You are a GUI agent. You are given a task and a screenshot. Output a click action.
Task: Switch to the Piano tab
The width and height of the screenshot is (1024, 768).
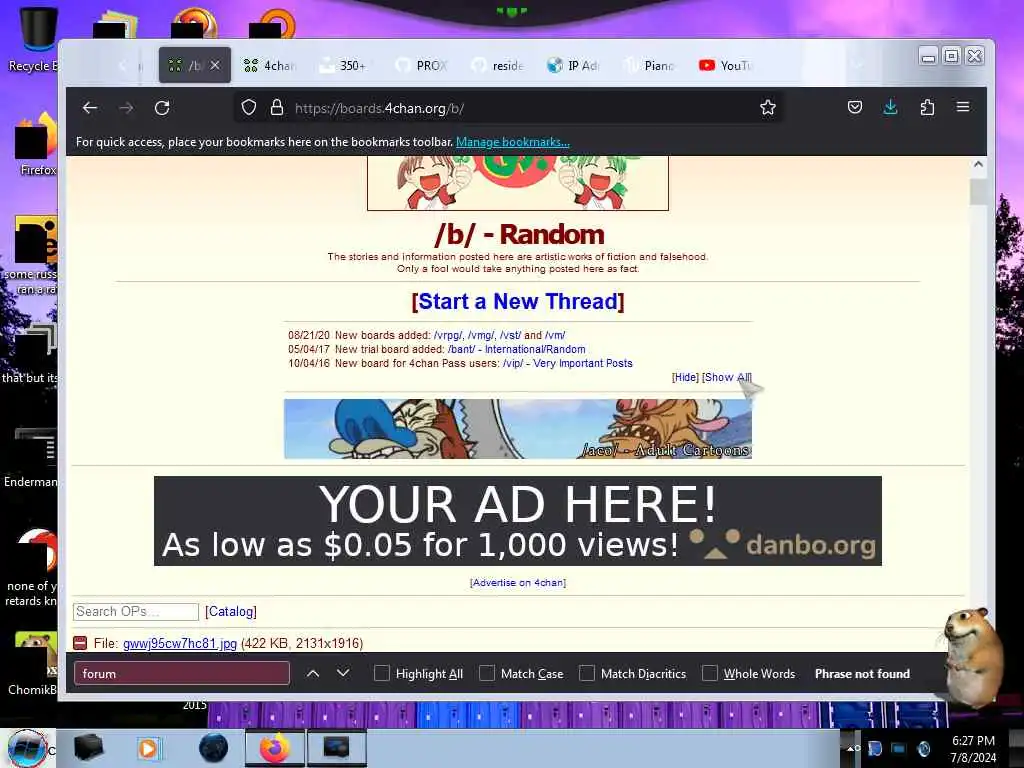point(650,65)
